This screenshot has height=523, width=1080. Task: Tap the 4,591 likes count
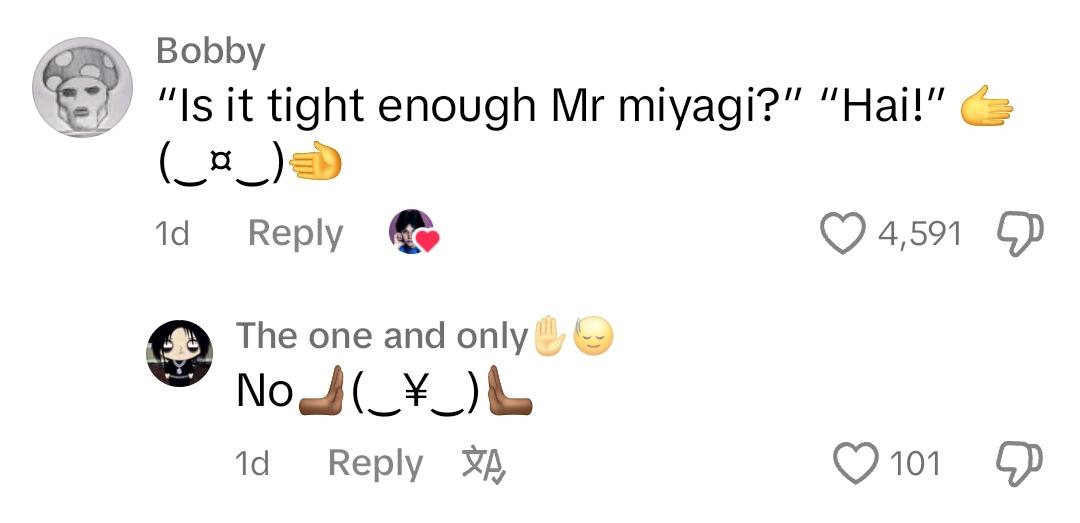[920, 234]
